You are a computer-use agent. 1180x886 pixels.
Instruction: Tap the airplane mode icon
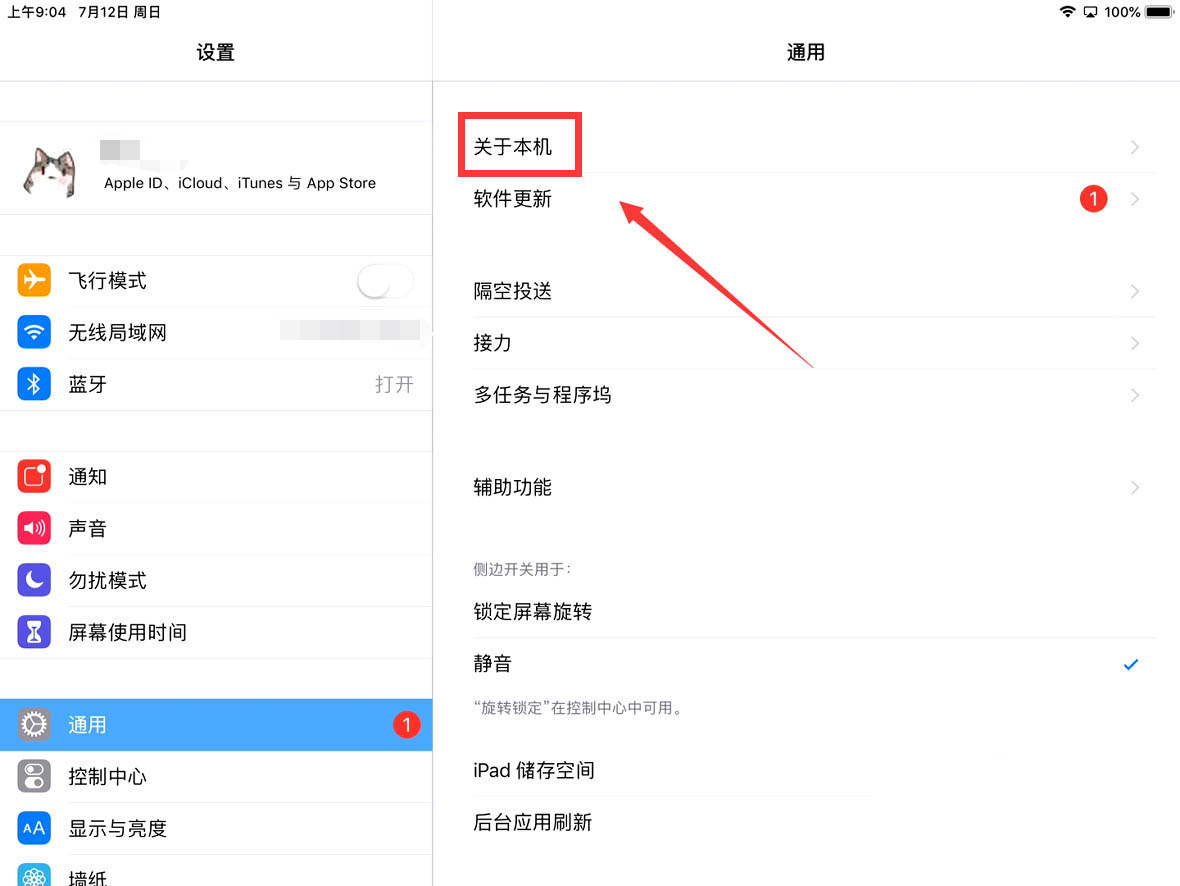34,281
